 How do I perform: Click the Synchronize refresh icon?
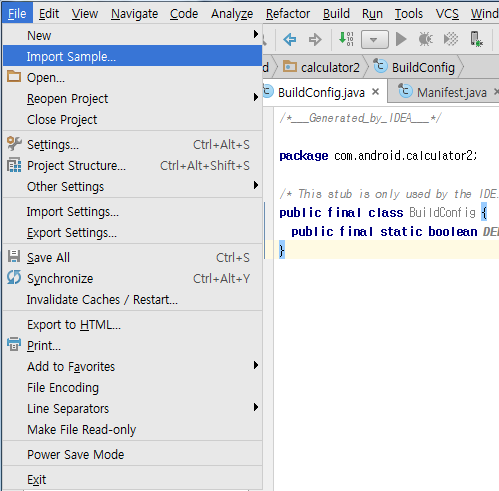(x=14, y=277)
